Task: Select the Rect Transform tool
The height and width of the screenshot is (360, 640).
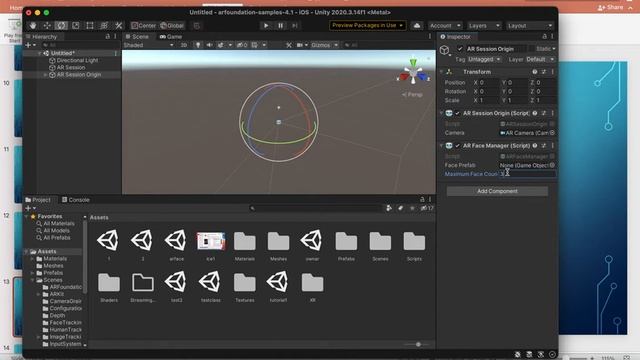Action: click(x=90, y=25)
